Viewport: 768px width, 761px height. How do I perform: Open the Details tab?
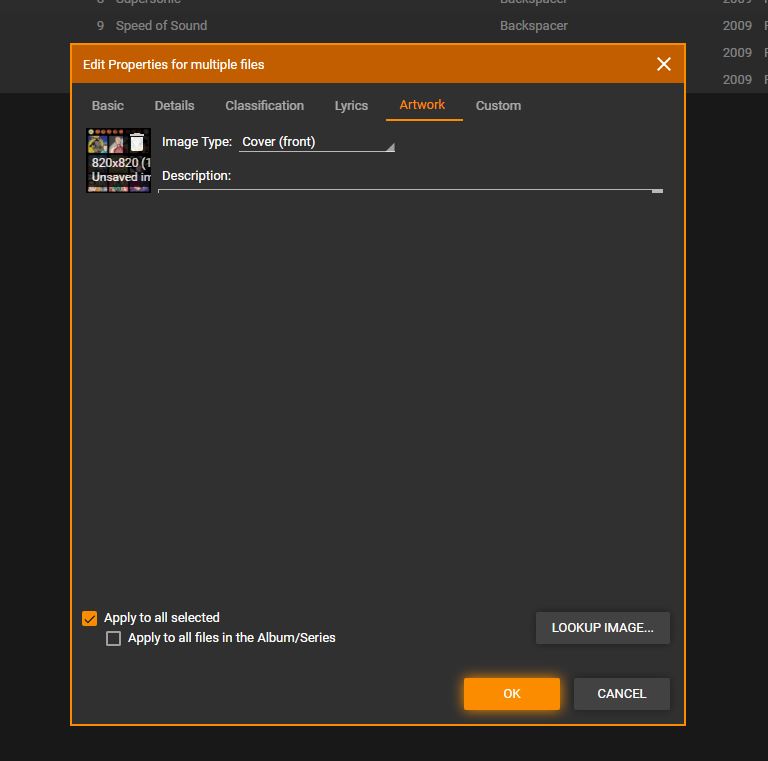pos(174,105)
